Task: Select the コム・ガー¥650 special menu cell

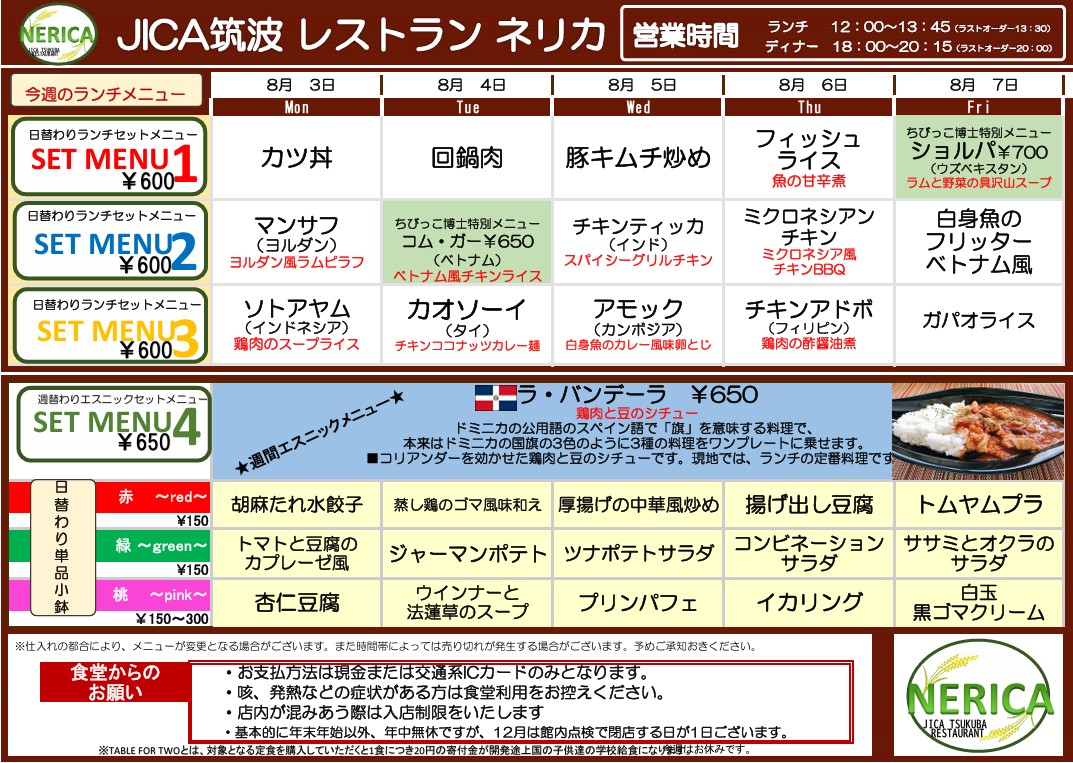Action: tap(467, 242)
